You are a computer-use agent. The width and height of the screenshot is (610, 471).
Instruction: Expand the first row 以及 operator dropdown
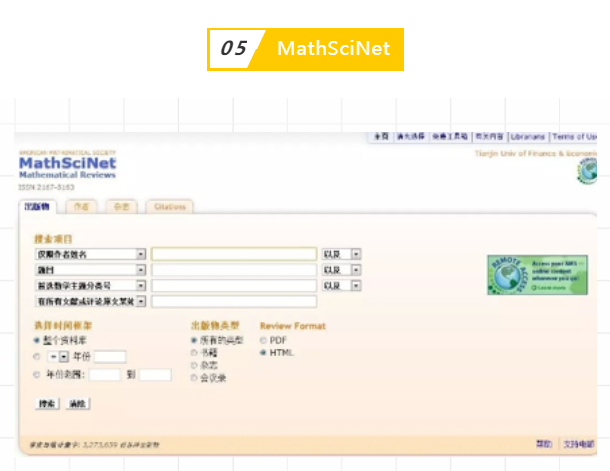pyautogui.click(x=356, y=254)
